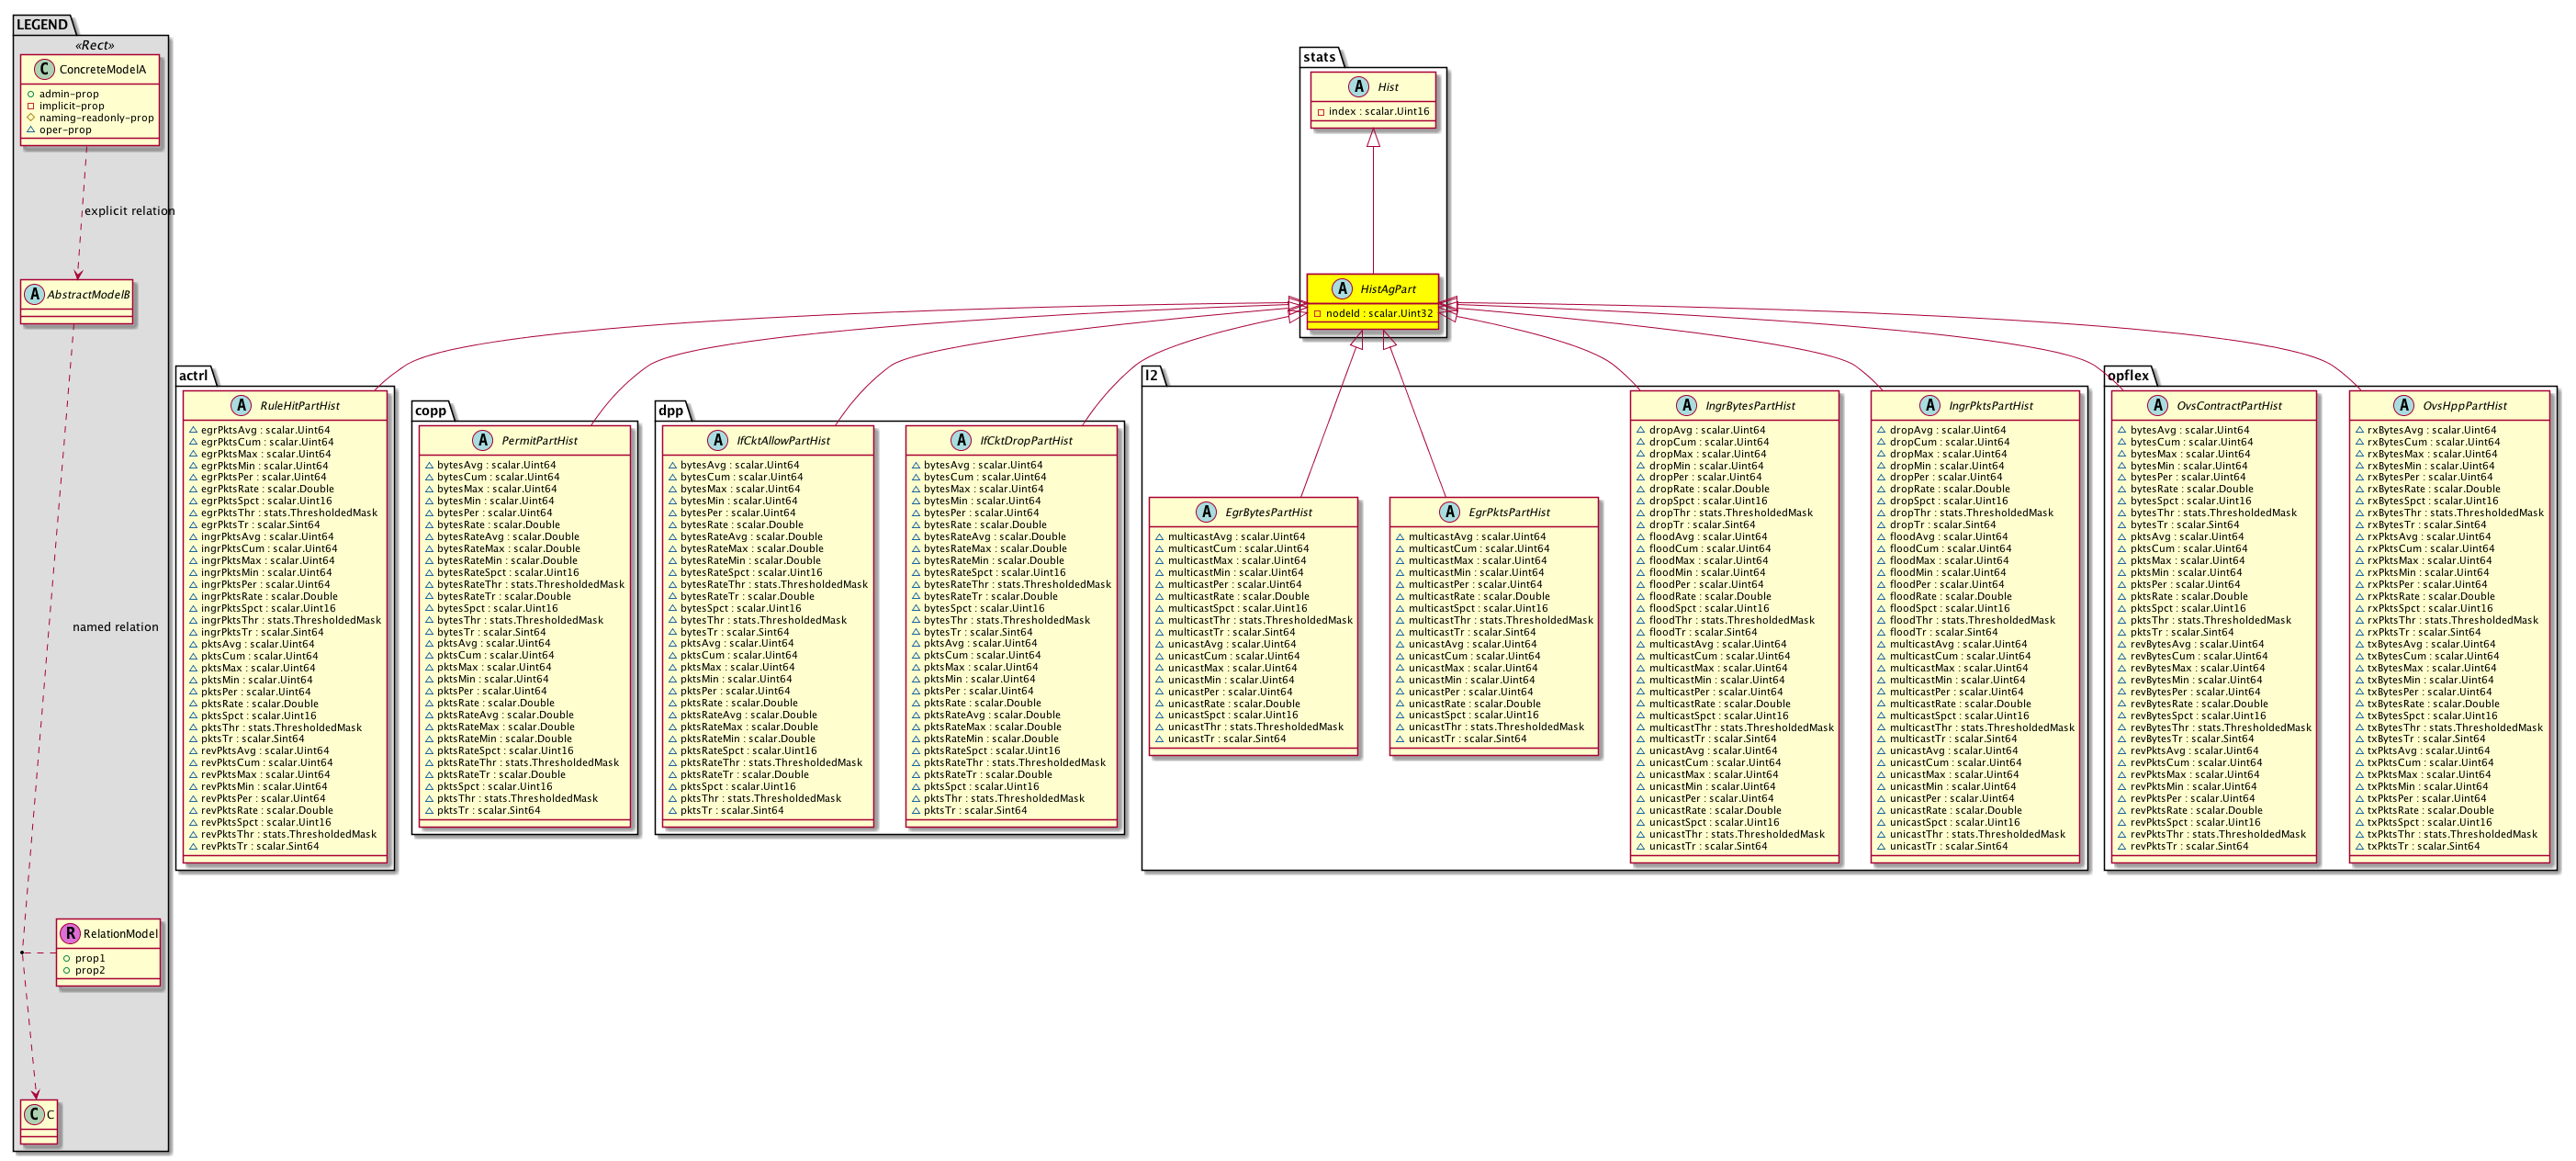The image size is (2576, 1161).
Task: Select the stats package tab label
Action: (1319, 57)
